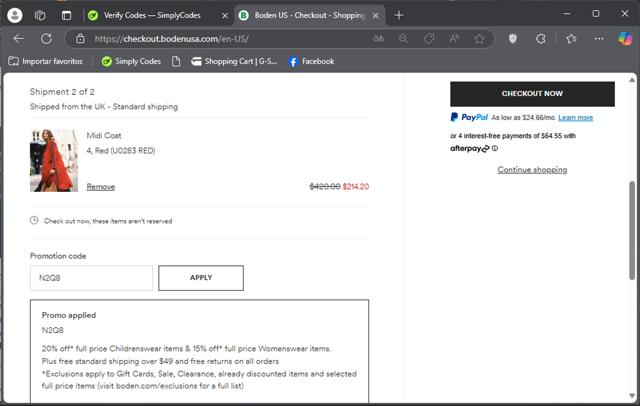Click the applied promo code N2Q8 text
Screen dimensions: 640x406
(53, 330)
